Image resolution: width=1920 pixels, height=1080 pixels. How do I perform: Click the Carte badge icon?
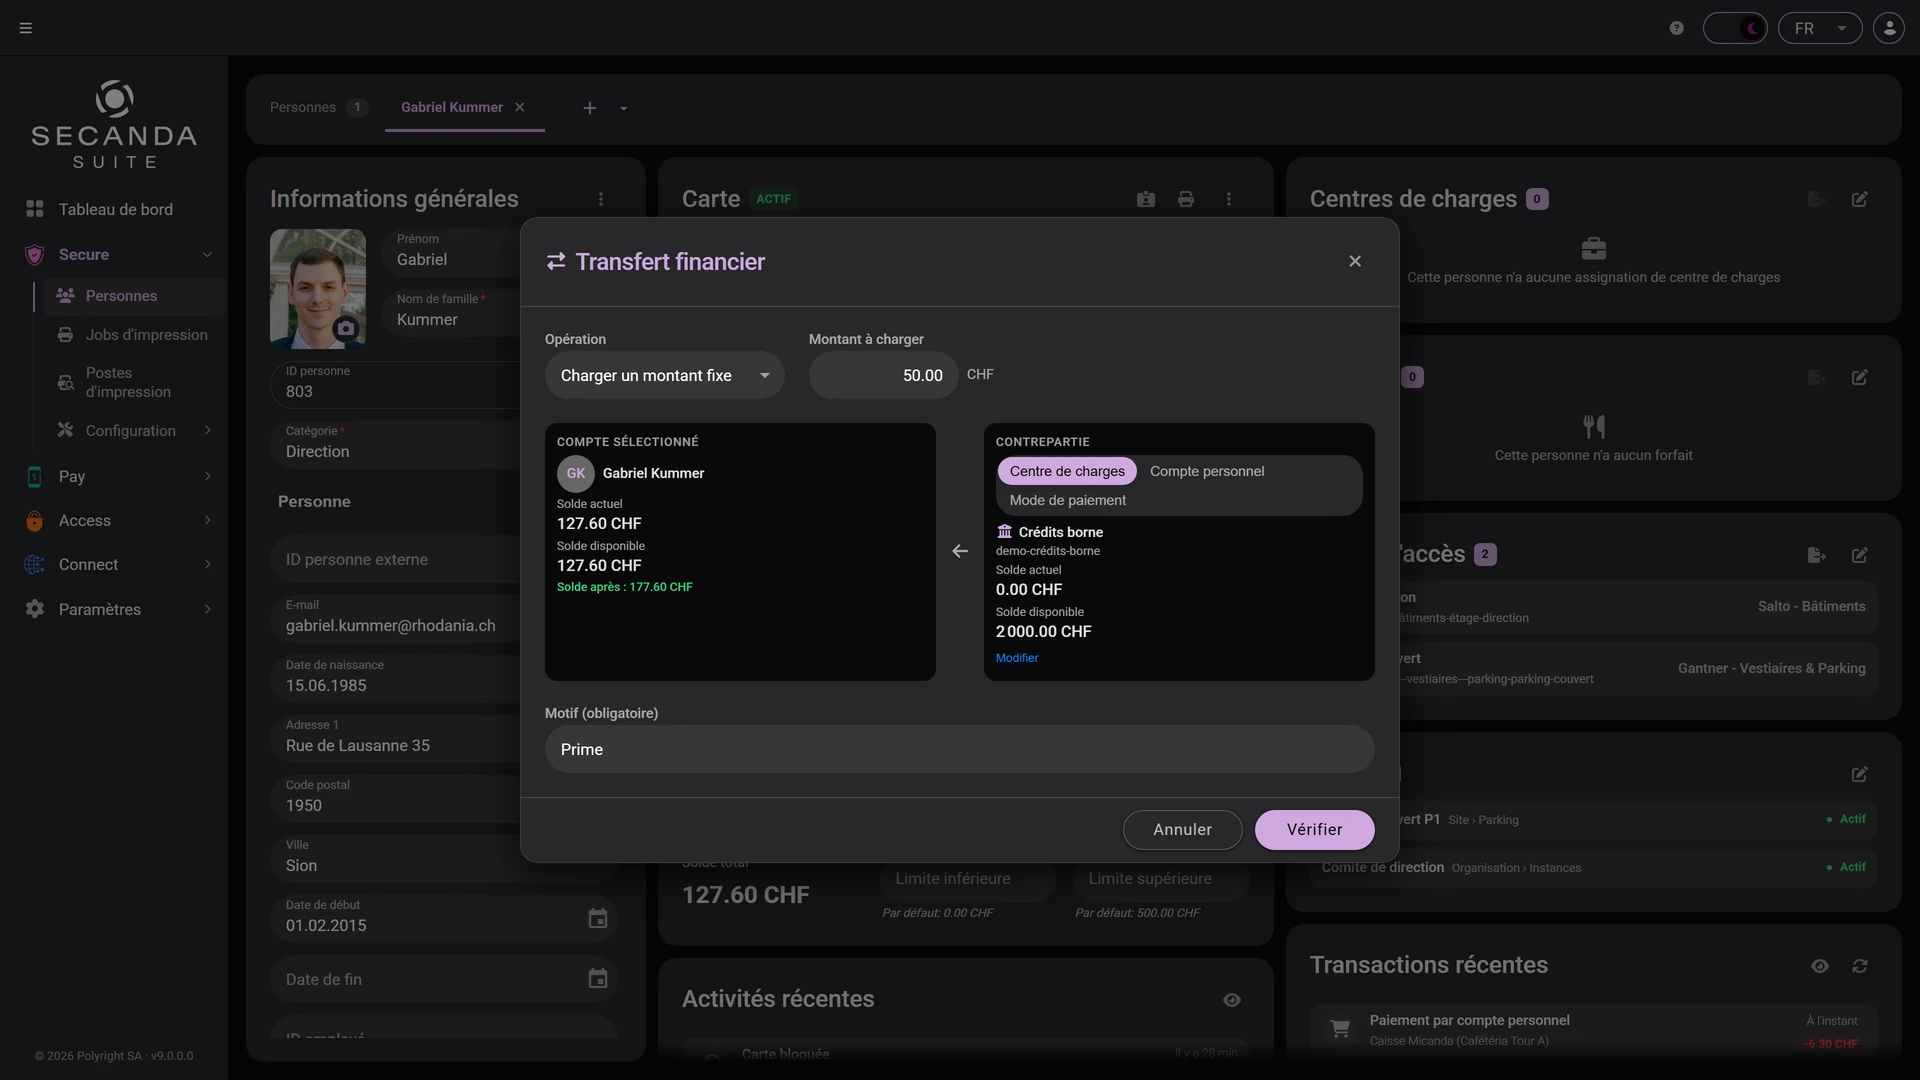click(x=1146, y=199)
